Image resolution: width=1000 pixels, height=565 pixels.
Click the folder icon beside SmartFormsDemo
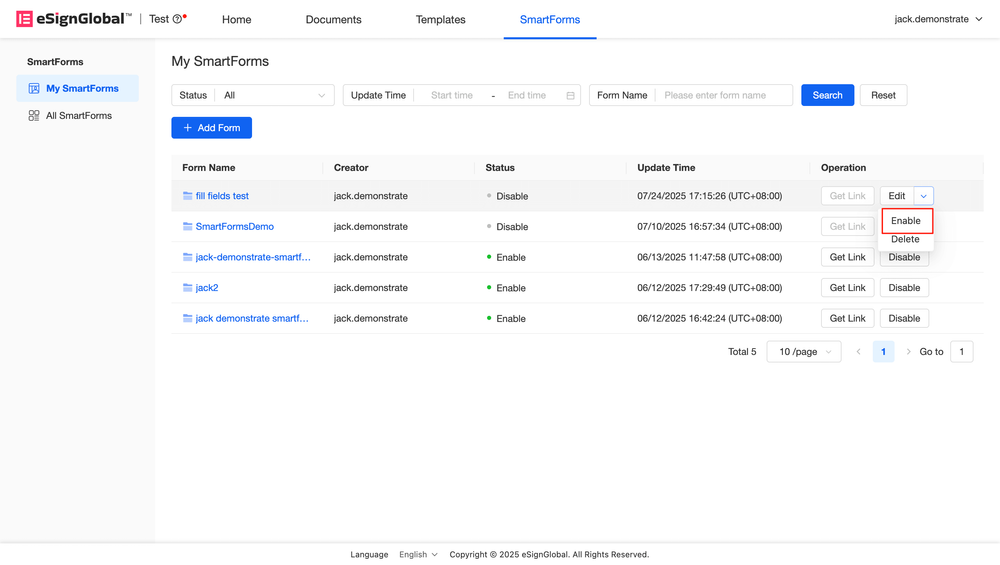187,227
